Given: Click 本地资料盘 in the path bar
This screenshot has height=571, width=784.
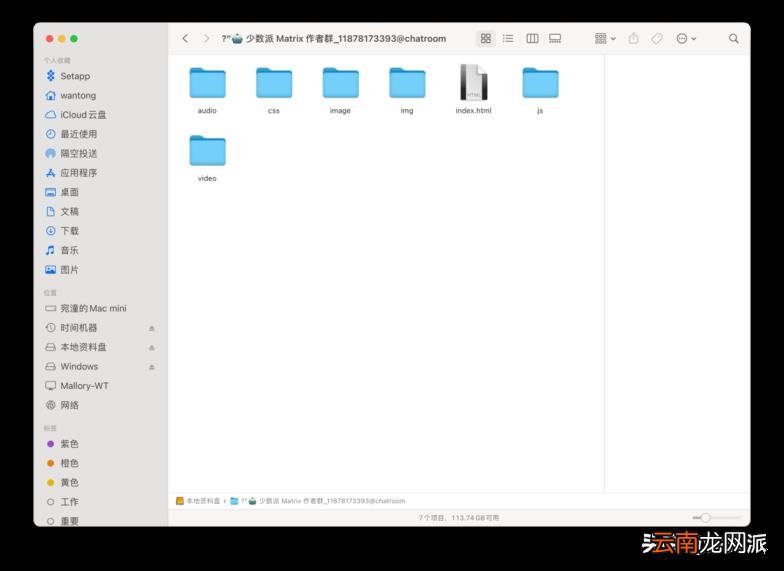Looking at the screenshot, I should pos(198,501).
